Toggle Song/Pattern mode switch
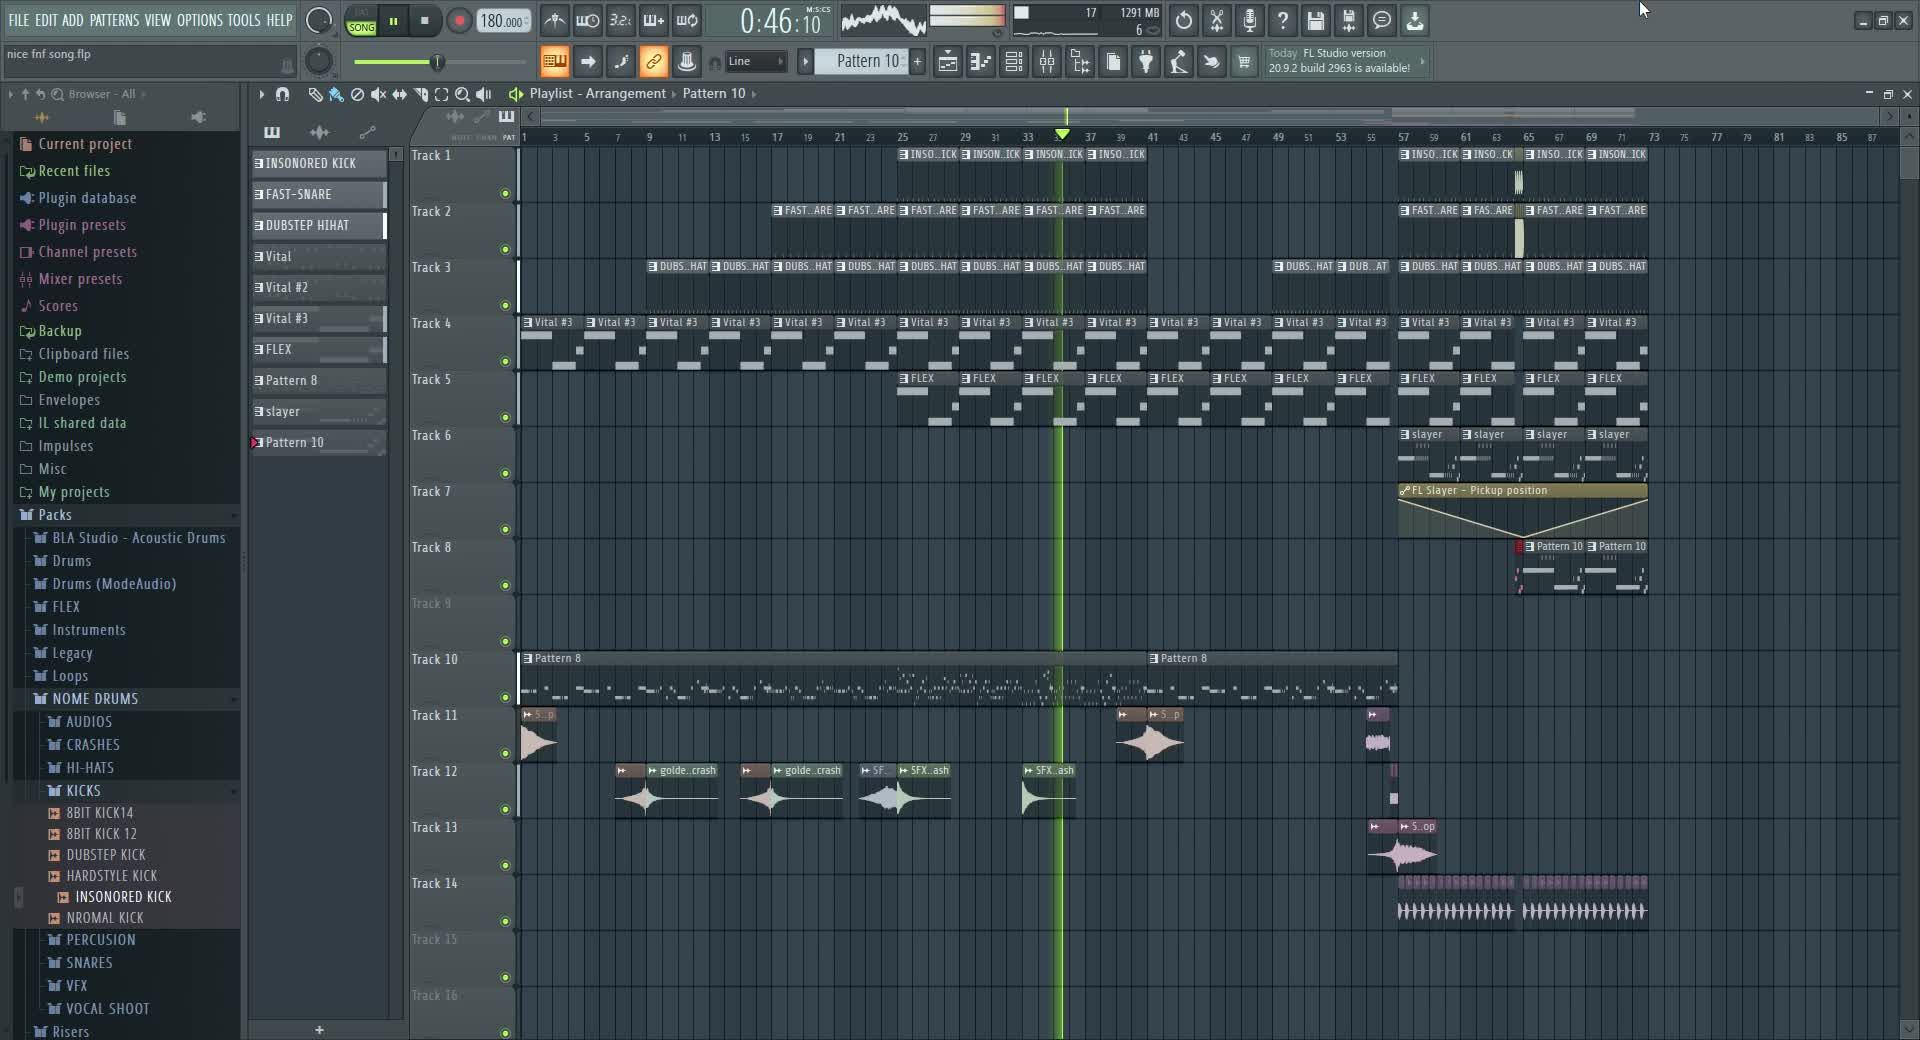The image size is (1920, 1040). [361, 21]
